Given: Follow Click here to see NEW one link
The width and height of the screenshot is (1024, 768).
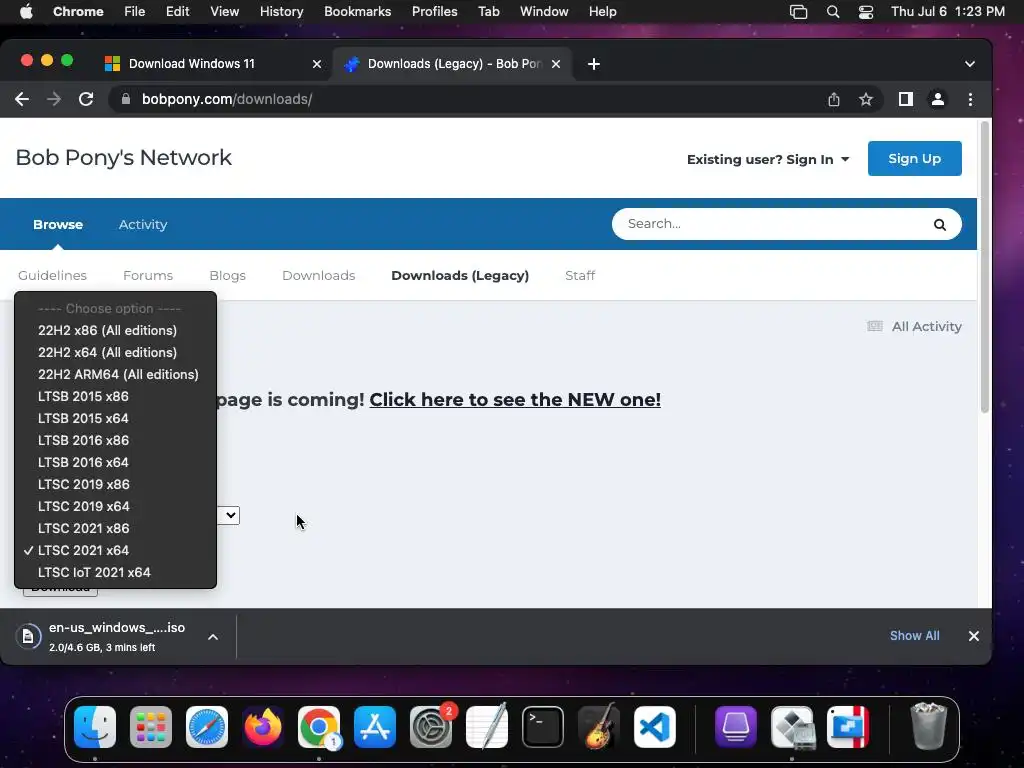Looking at the screenshot, I should coord(515,400).
